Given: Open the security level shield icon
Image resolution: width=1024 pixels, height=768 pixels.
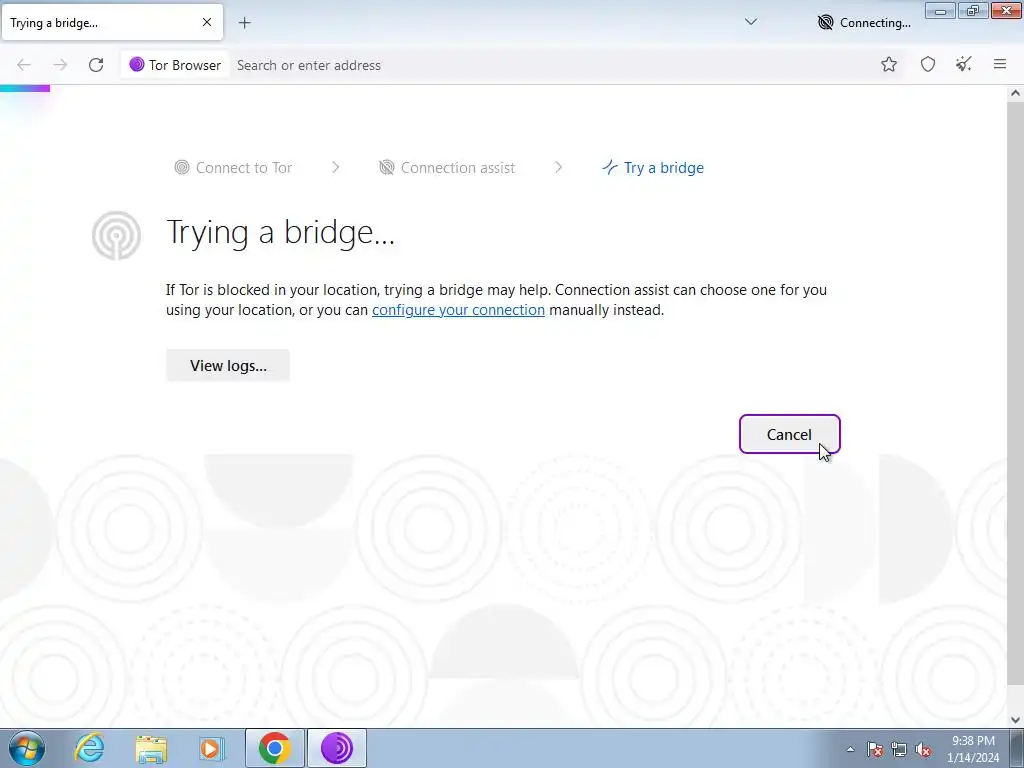Looking at the screenshot, I should coord(927,64).
